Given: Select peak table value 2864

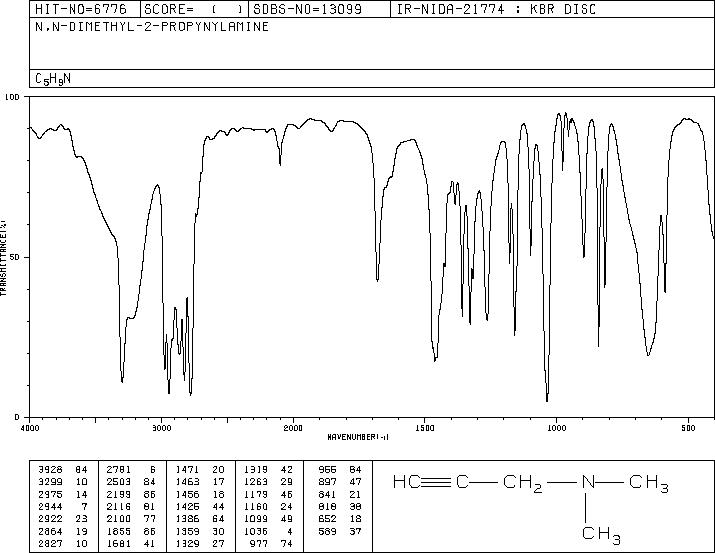Looking at the screenshot, I should coord(50,531).
